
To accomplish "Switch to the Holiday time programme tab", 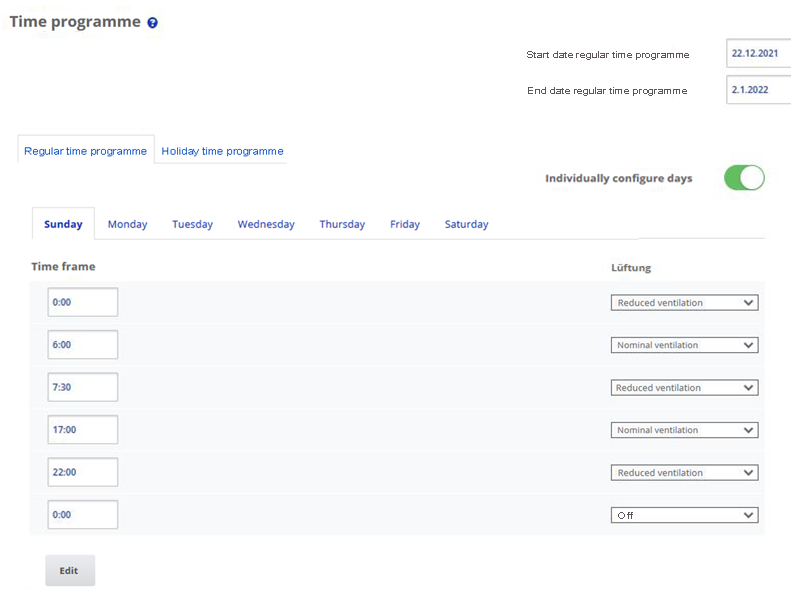I will 222,151.
